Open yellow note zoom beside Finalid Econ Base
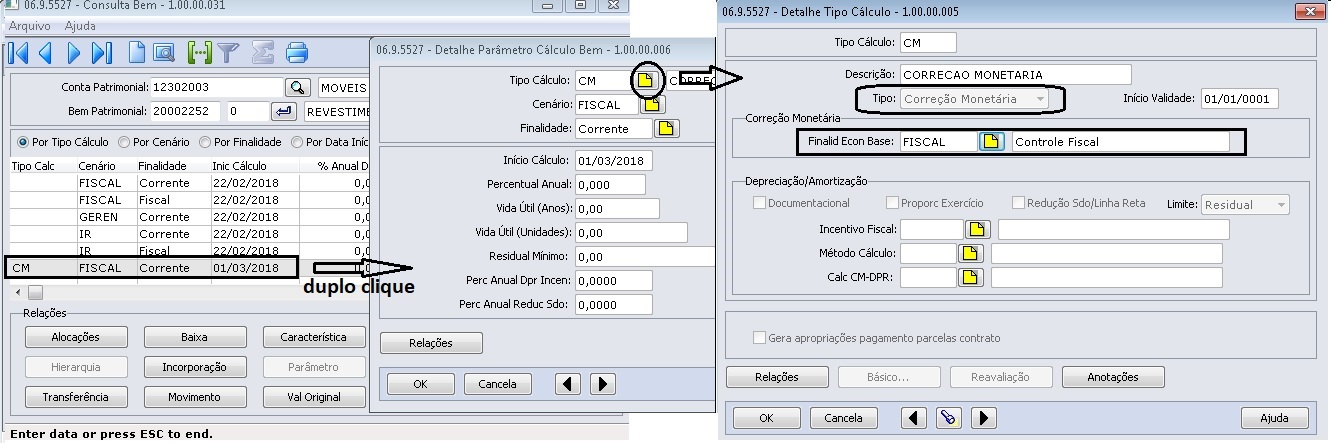1331x443 pixels. pos(990,142)
